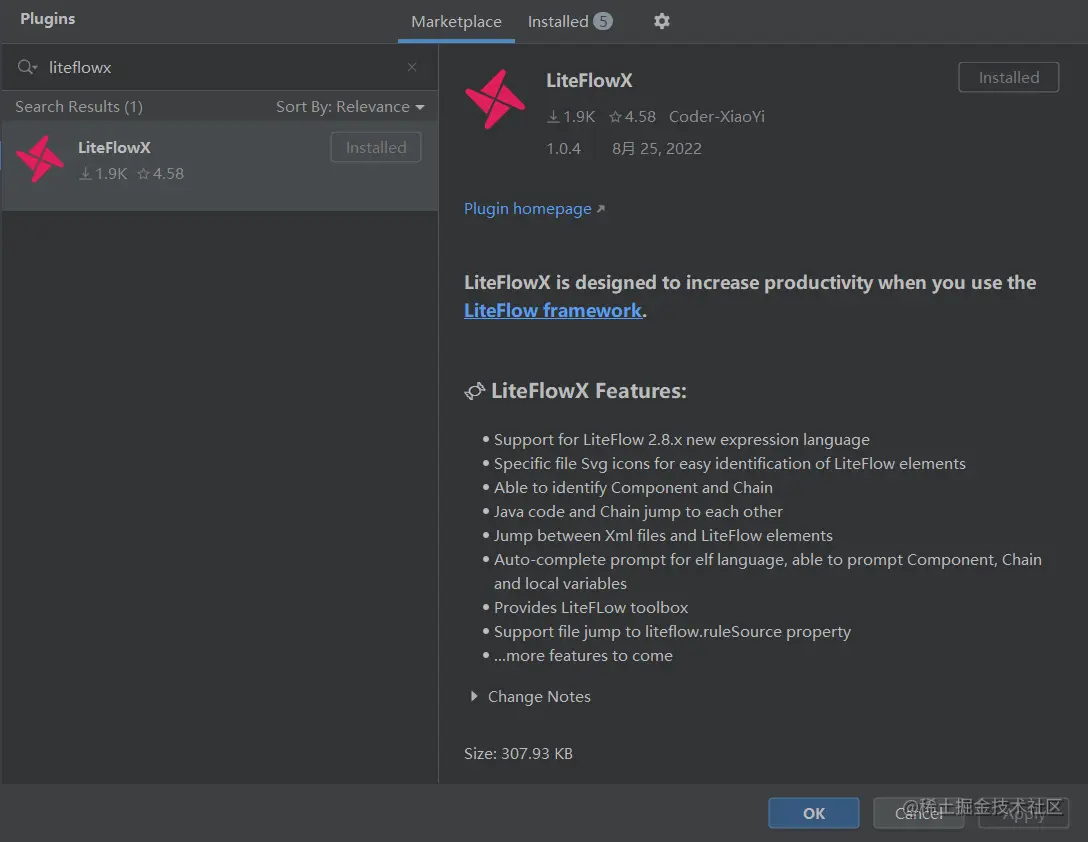Open the LiteFlow framework hyperlink
The image size is (1088, 842).
coord(552,310)
